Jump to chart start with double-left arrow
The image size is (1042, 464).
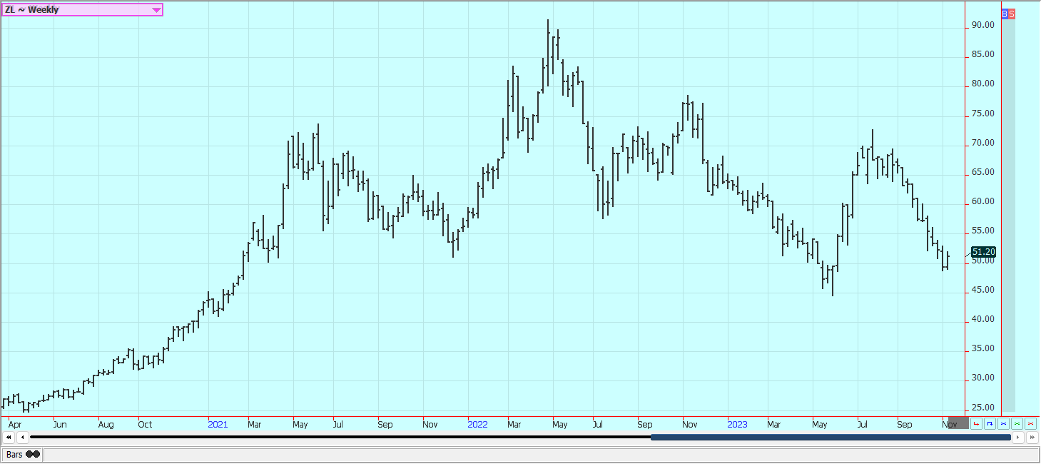tap(8, 437)
